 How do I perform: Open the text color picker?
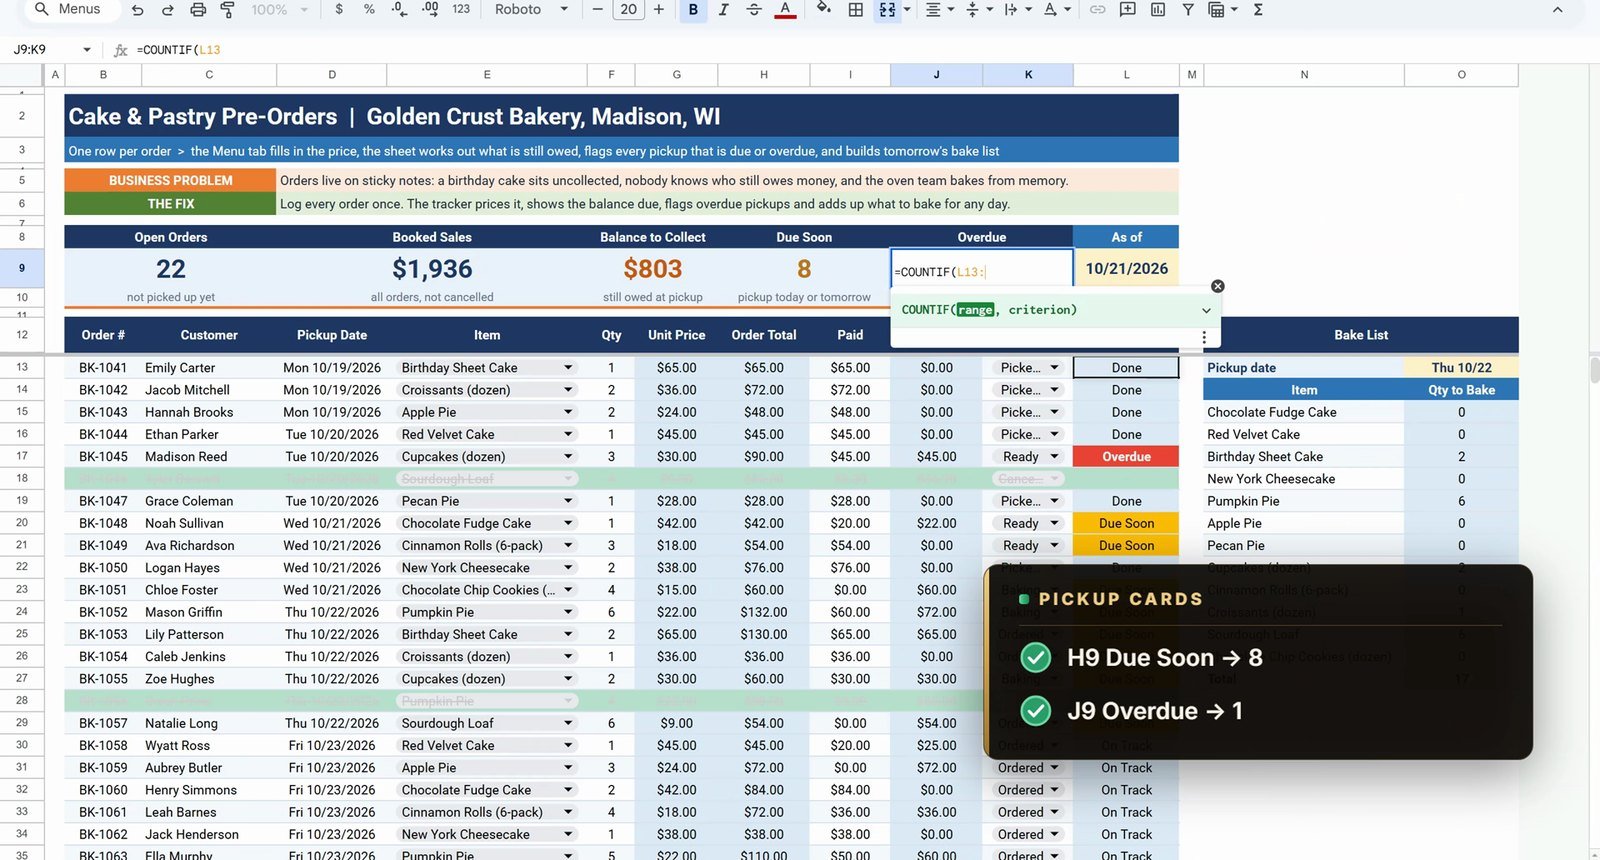[786, 9]
